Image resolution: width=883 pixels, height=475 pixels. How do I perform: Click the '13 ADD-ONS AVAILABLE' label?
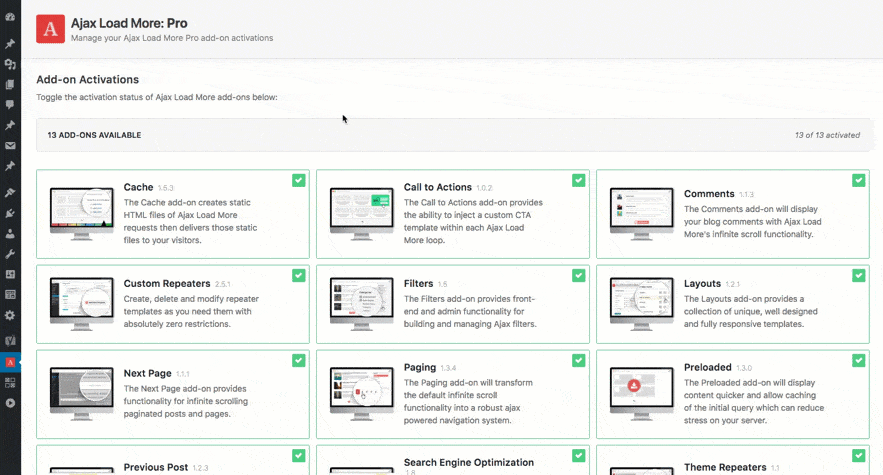(94, 135)
